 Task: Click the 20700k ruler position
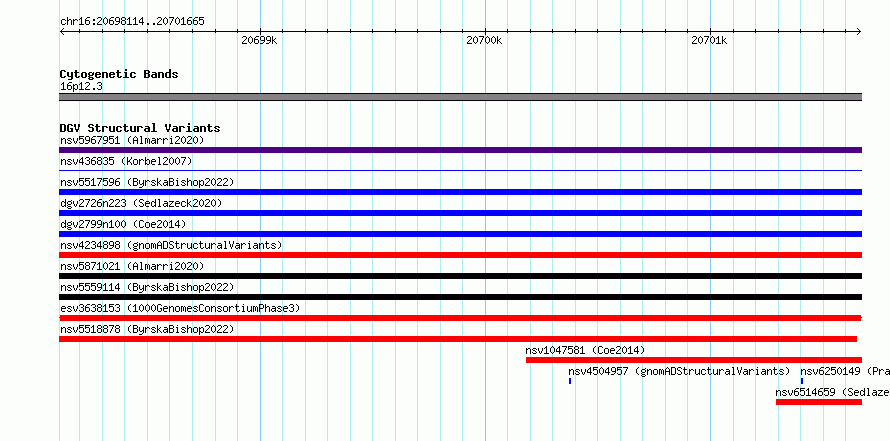(x=484, y=40)
